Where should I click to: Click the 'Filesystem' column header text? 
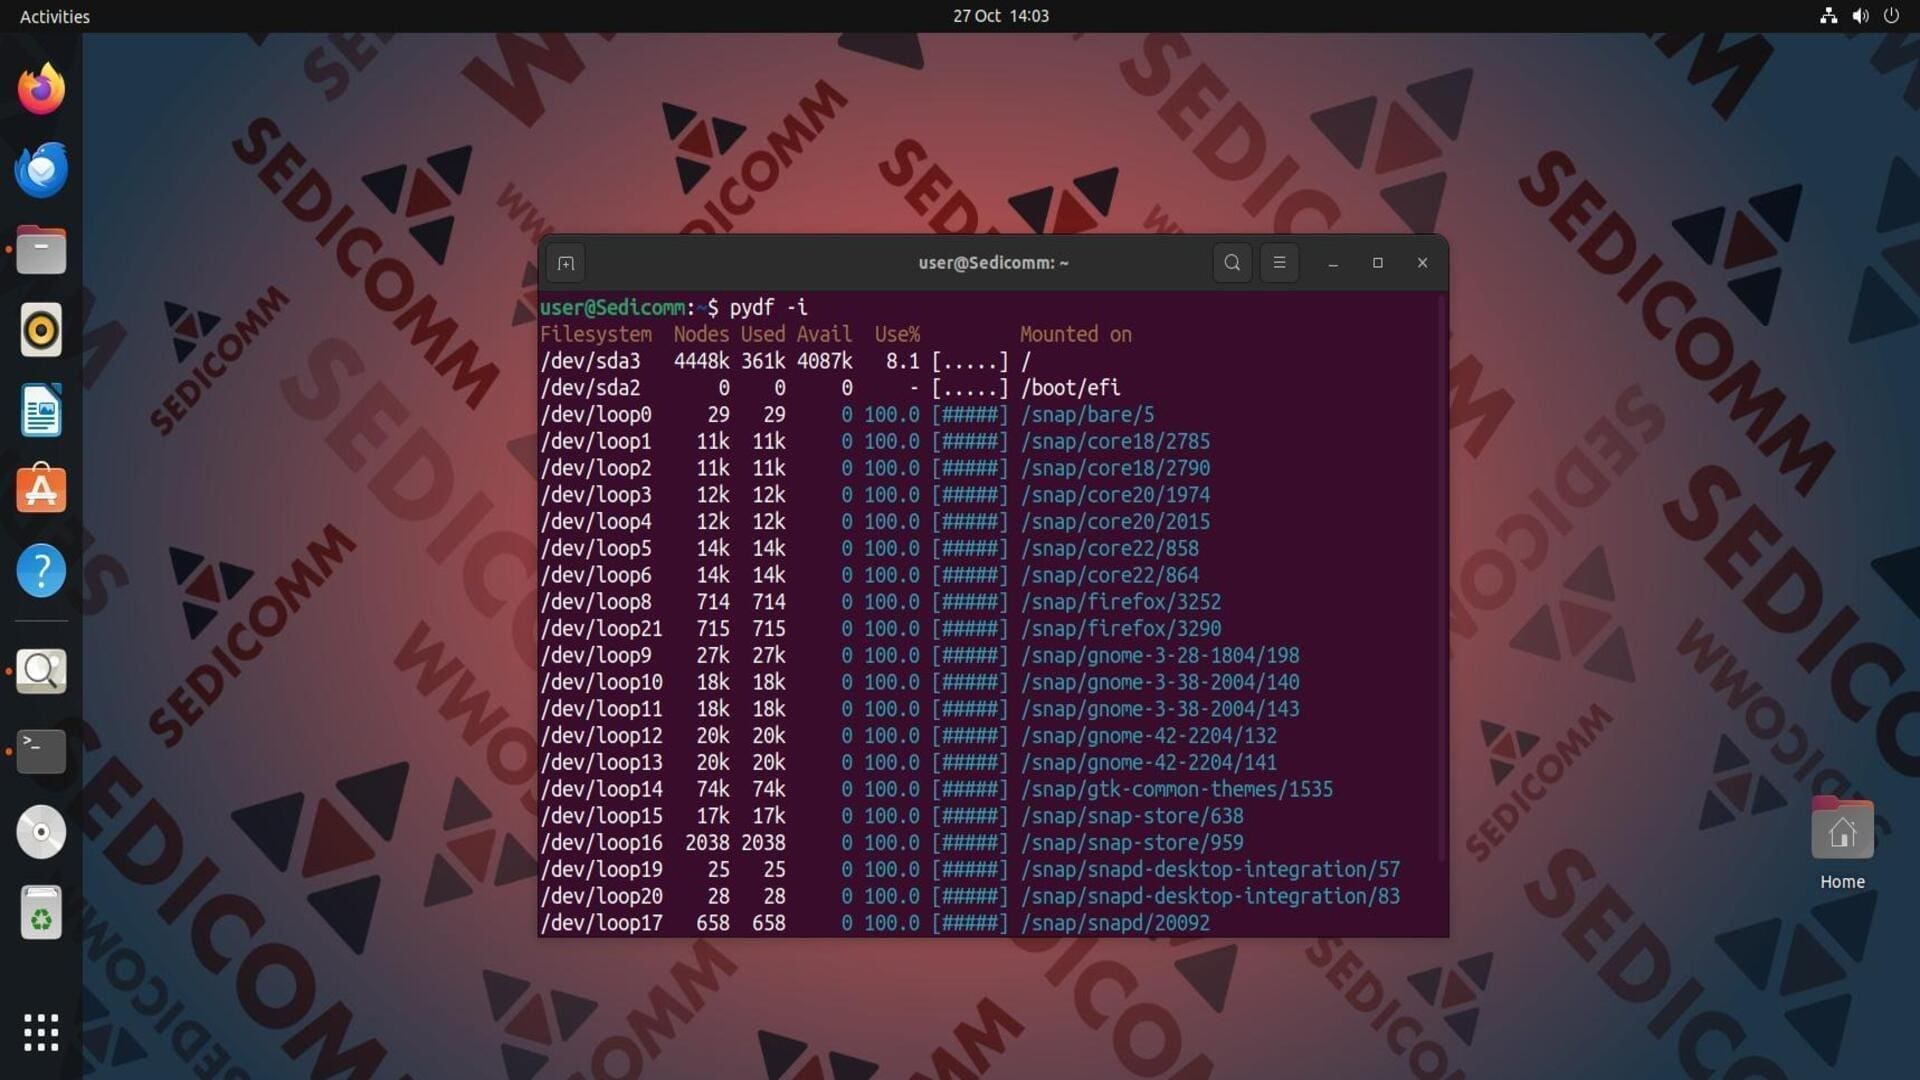[596, 334]
